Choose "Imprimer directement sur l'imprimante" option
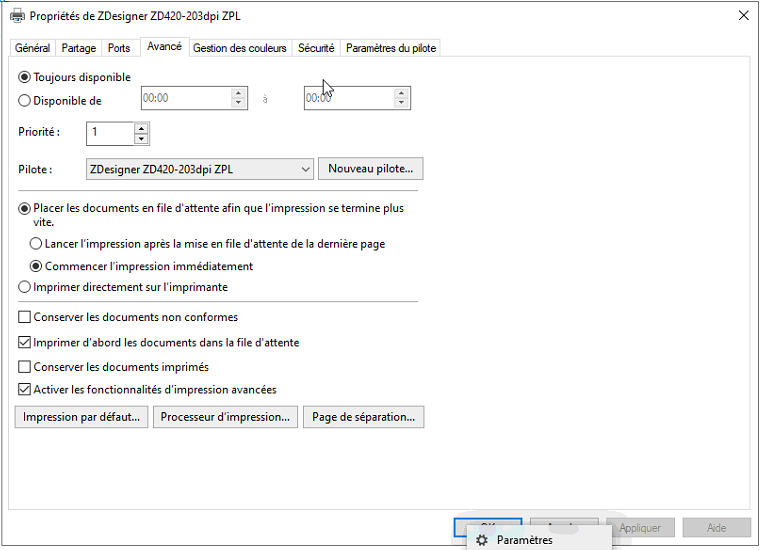 pyautogui.click(x=25, y=287)
